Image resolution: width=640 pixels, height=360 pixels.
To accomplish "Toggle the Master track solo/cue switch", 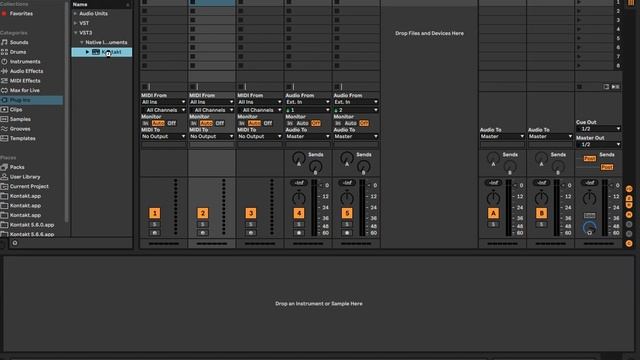I will [589, 216].
